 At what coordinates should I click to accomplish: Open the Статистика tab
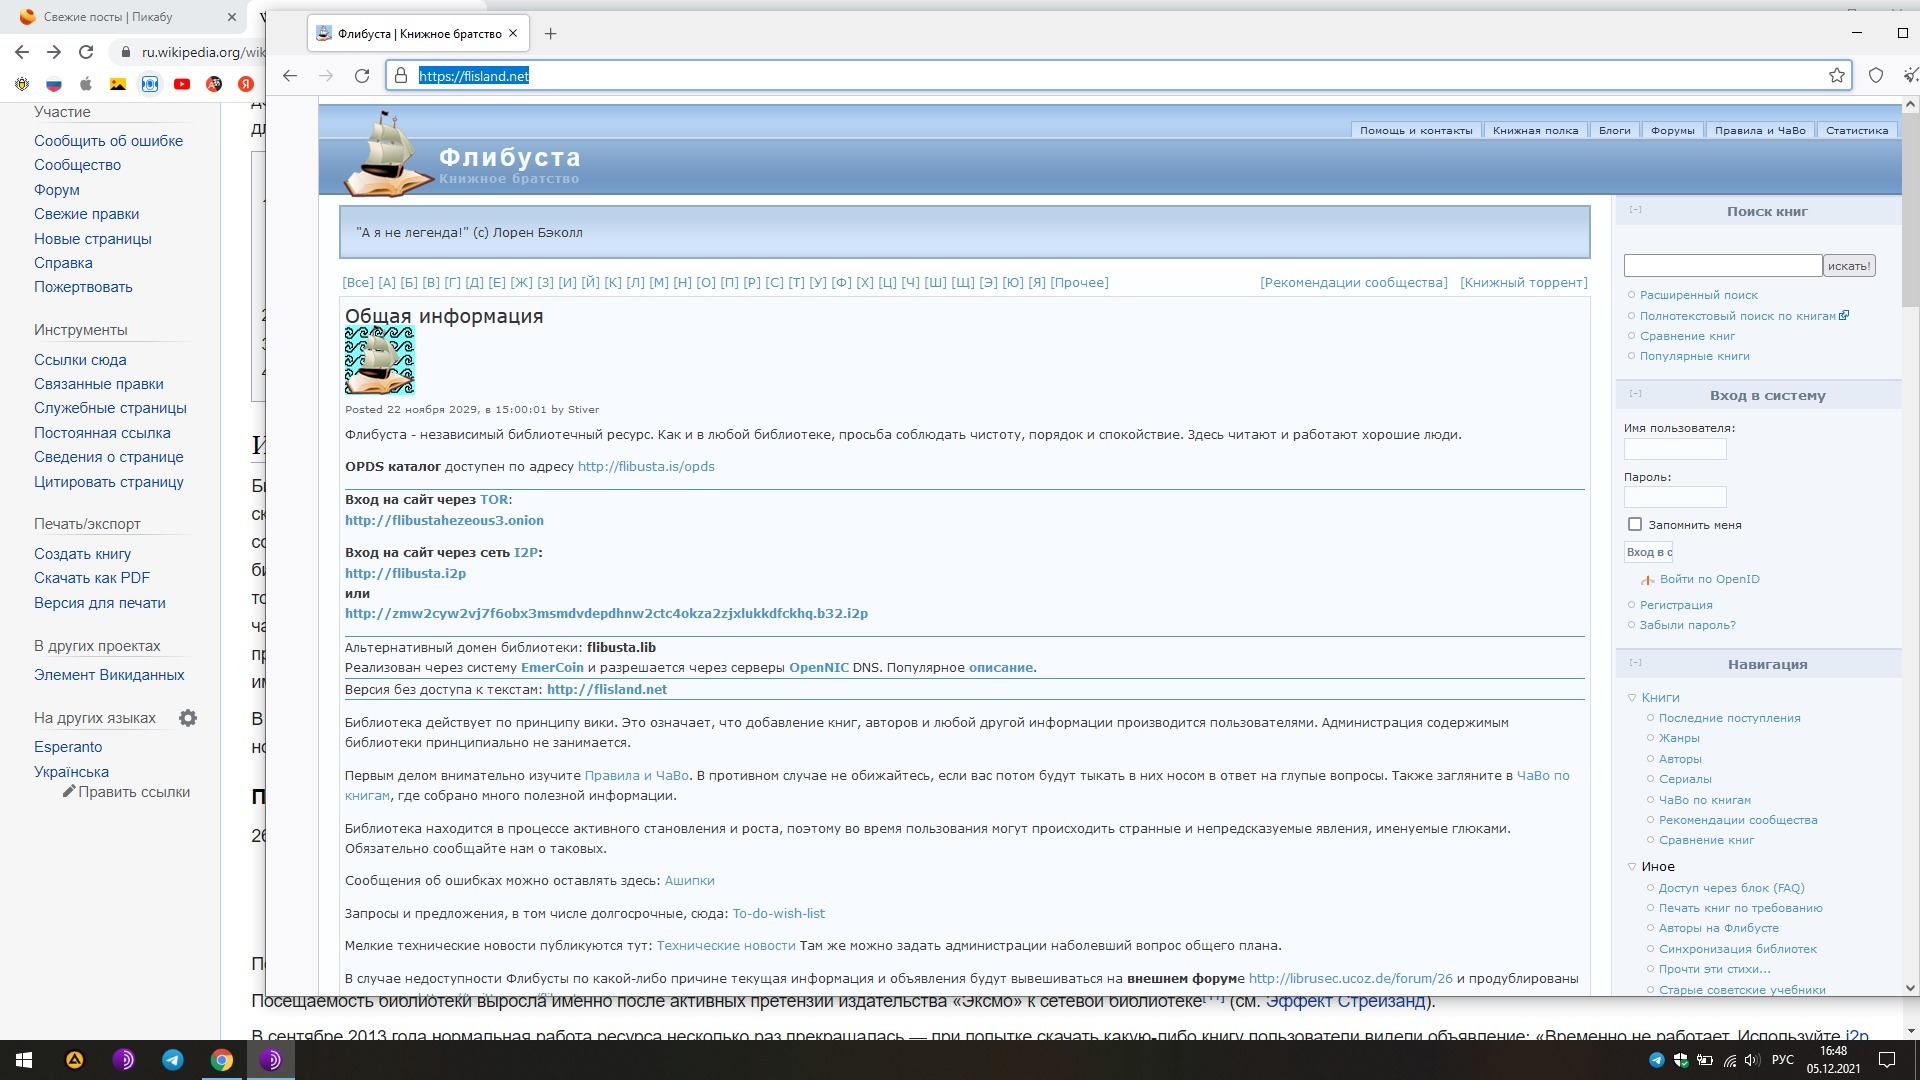pyautogui.click(x=1857, y=130)
